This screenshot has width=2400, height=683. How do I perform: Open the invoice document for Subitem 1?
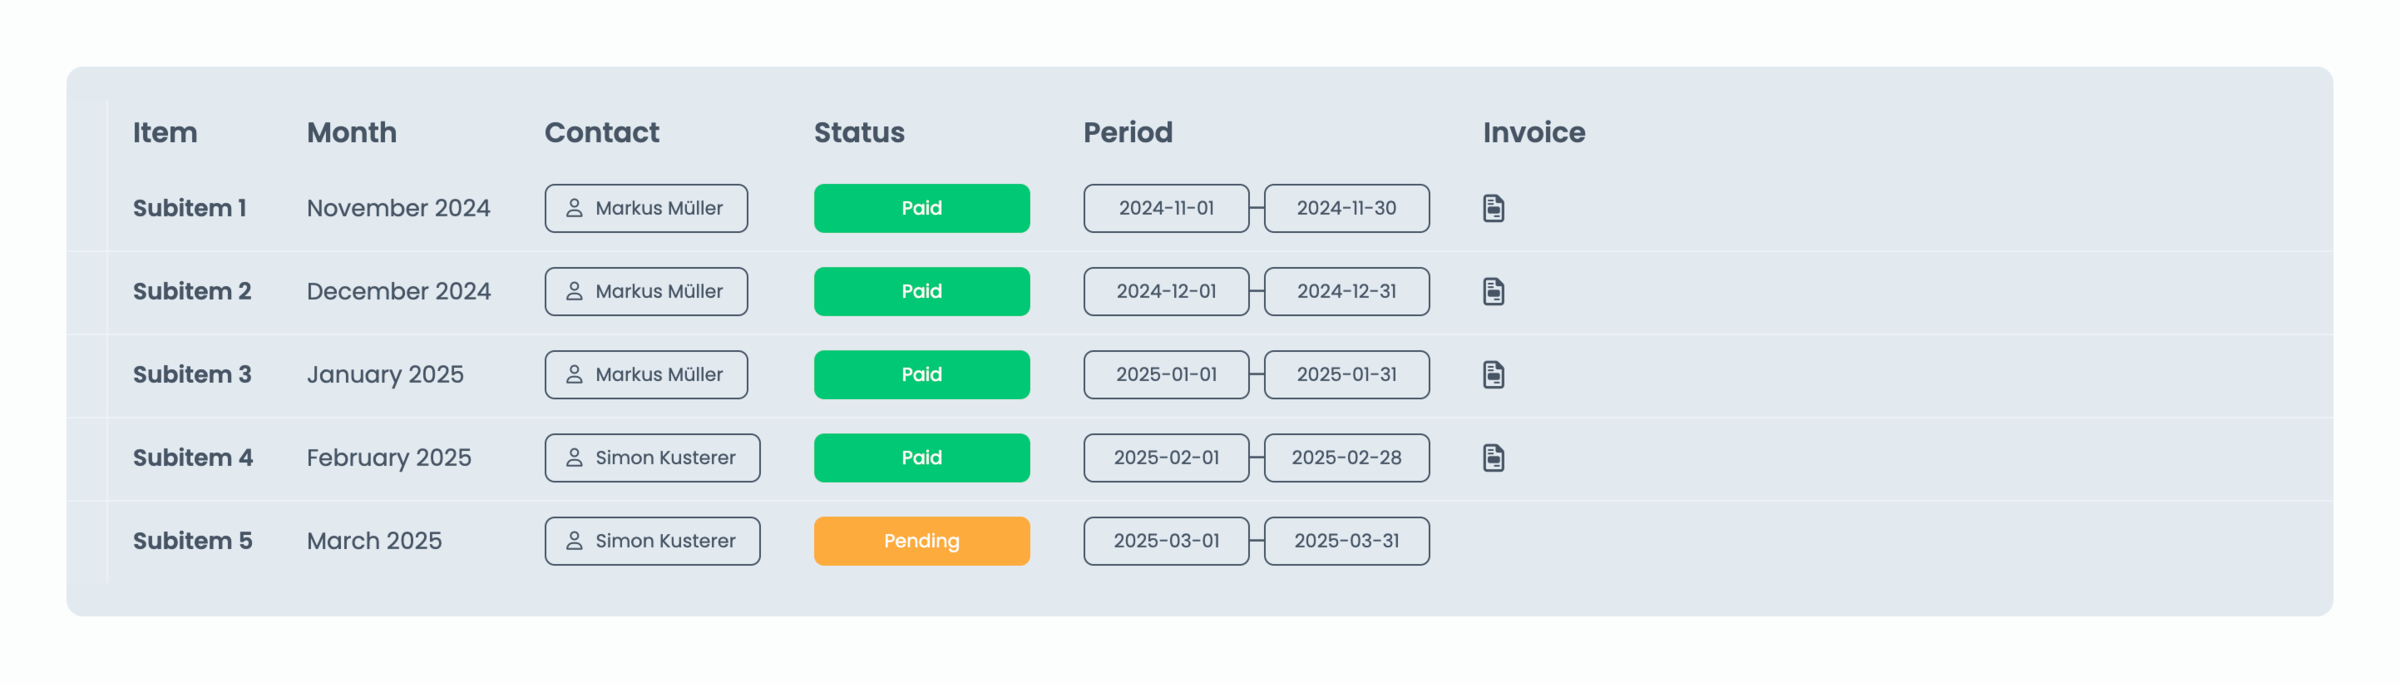coord(1493,208)
